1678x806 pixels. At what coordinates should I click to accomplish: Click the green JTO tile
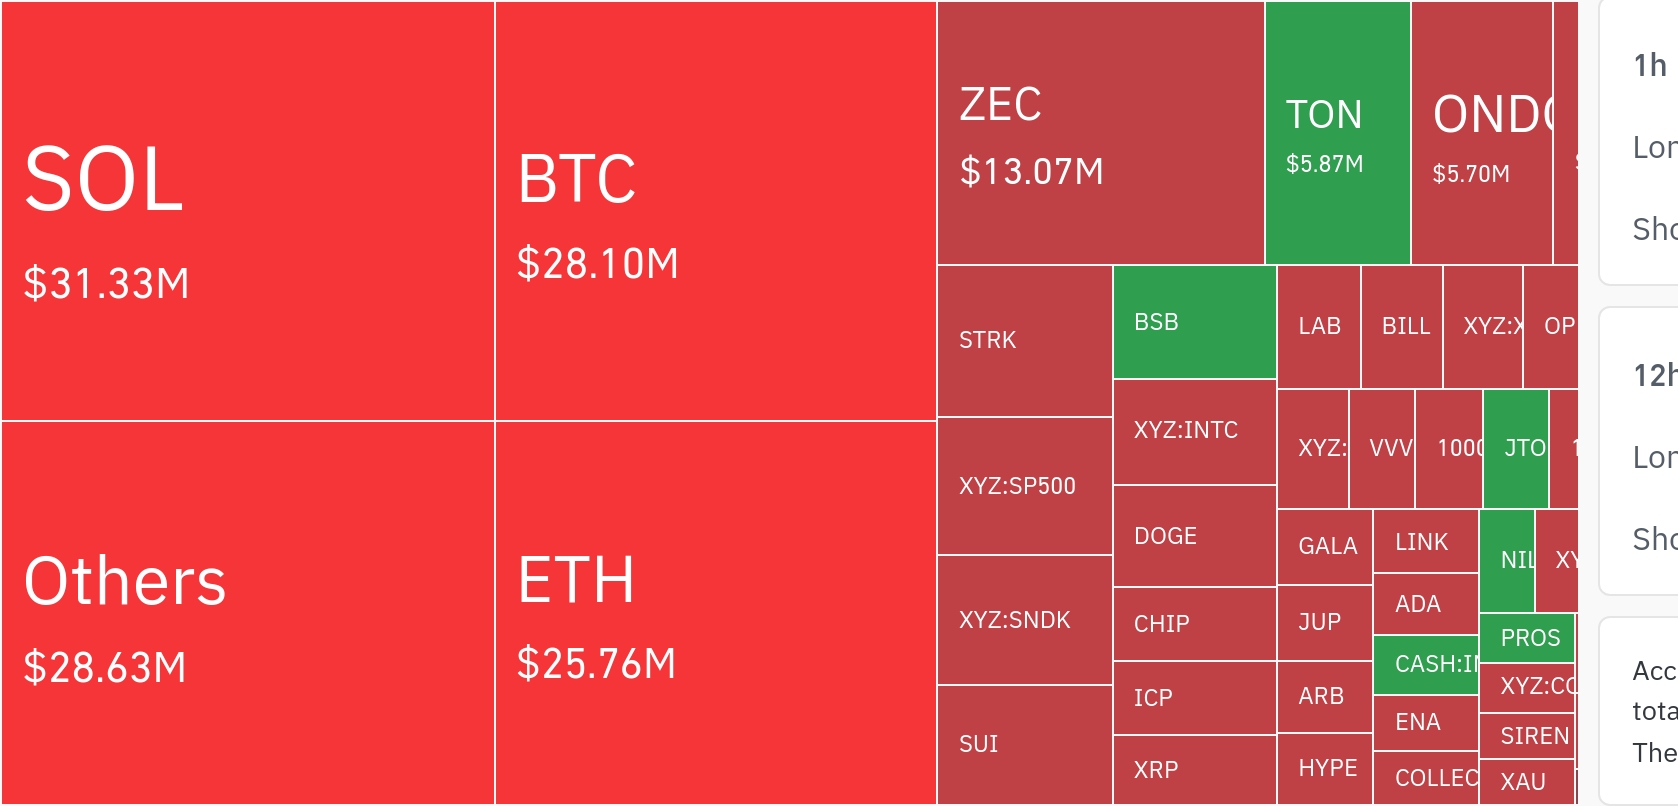(1516, 449)
